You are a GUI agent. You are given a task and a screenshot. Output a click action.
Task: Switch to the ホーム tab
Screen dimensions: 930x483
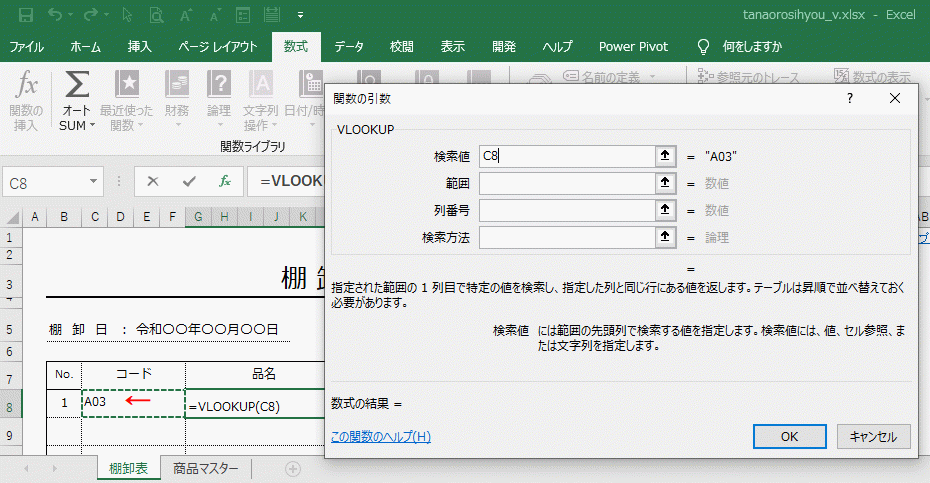coord(85,47)
